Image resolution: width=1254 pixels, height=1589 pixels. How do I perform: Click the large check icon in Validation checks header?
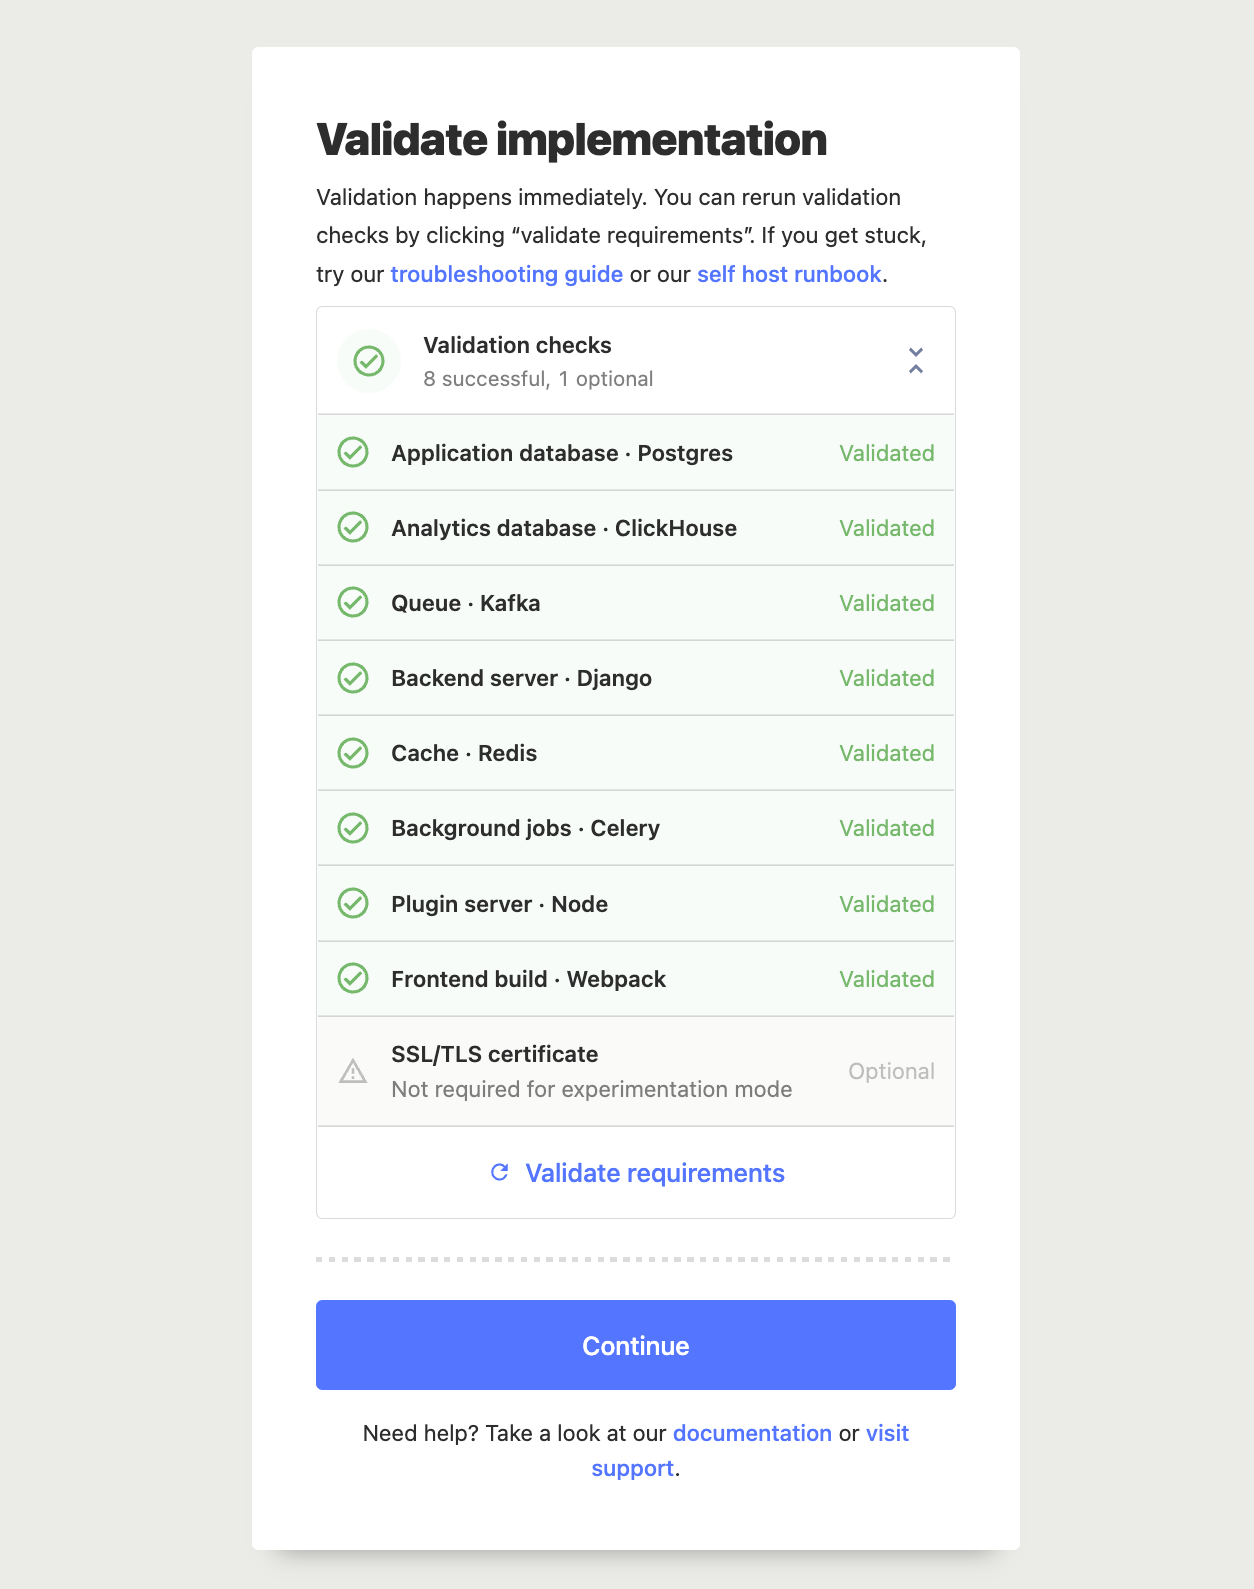[368, 361]
